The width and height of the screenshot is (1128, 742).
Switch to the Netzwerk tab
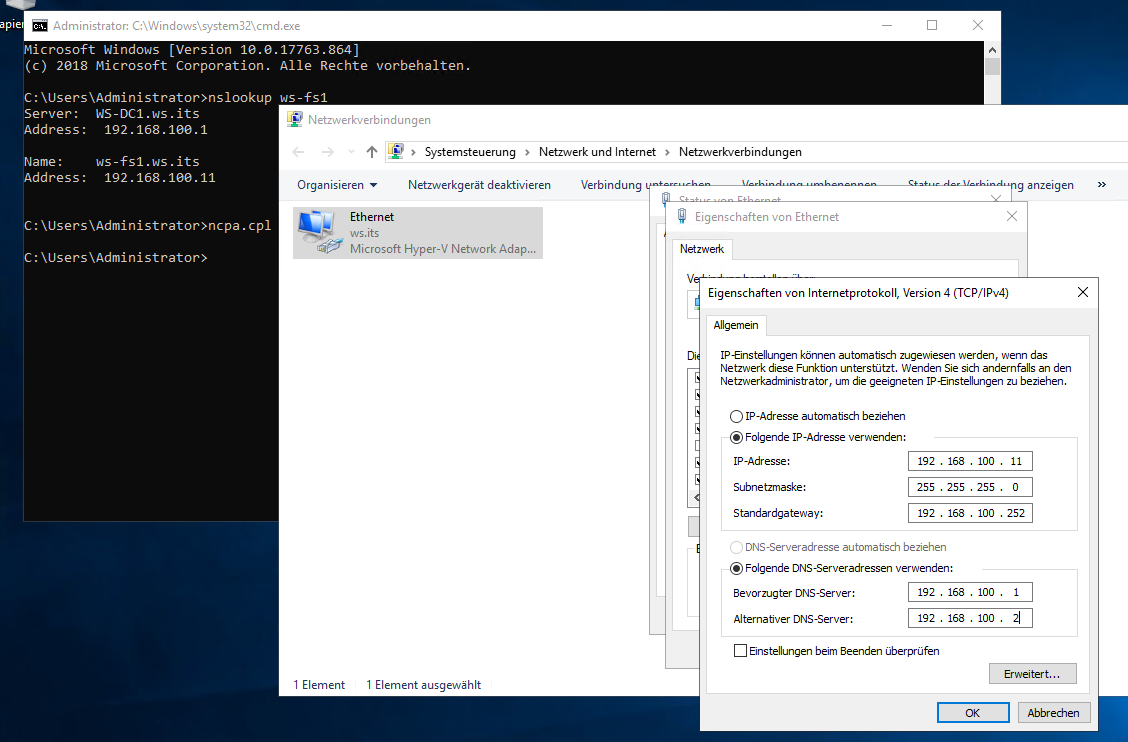702,249
